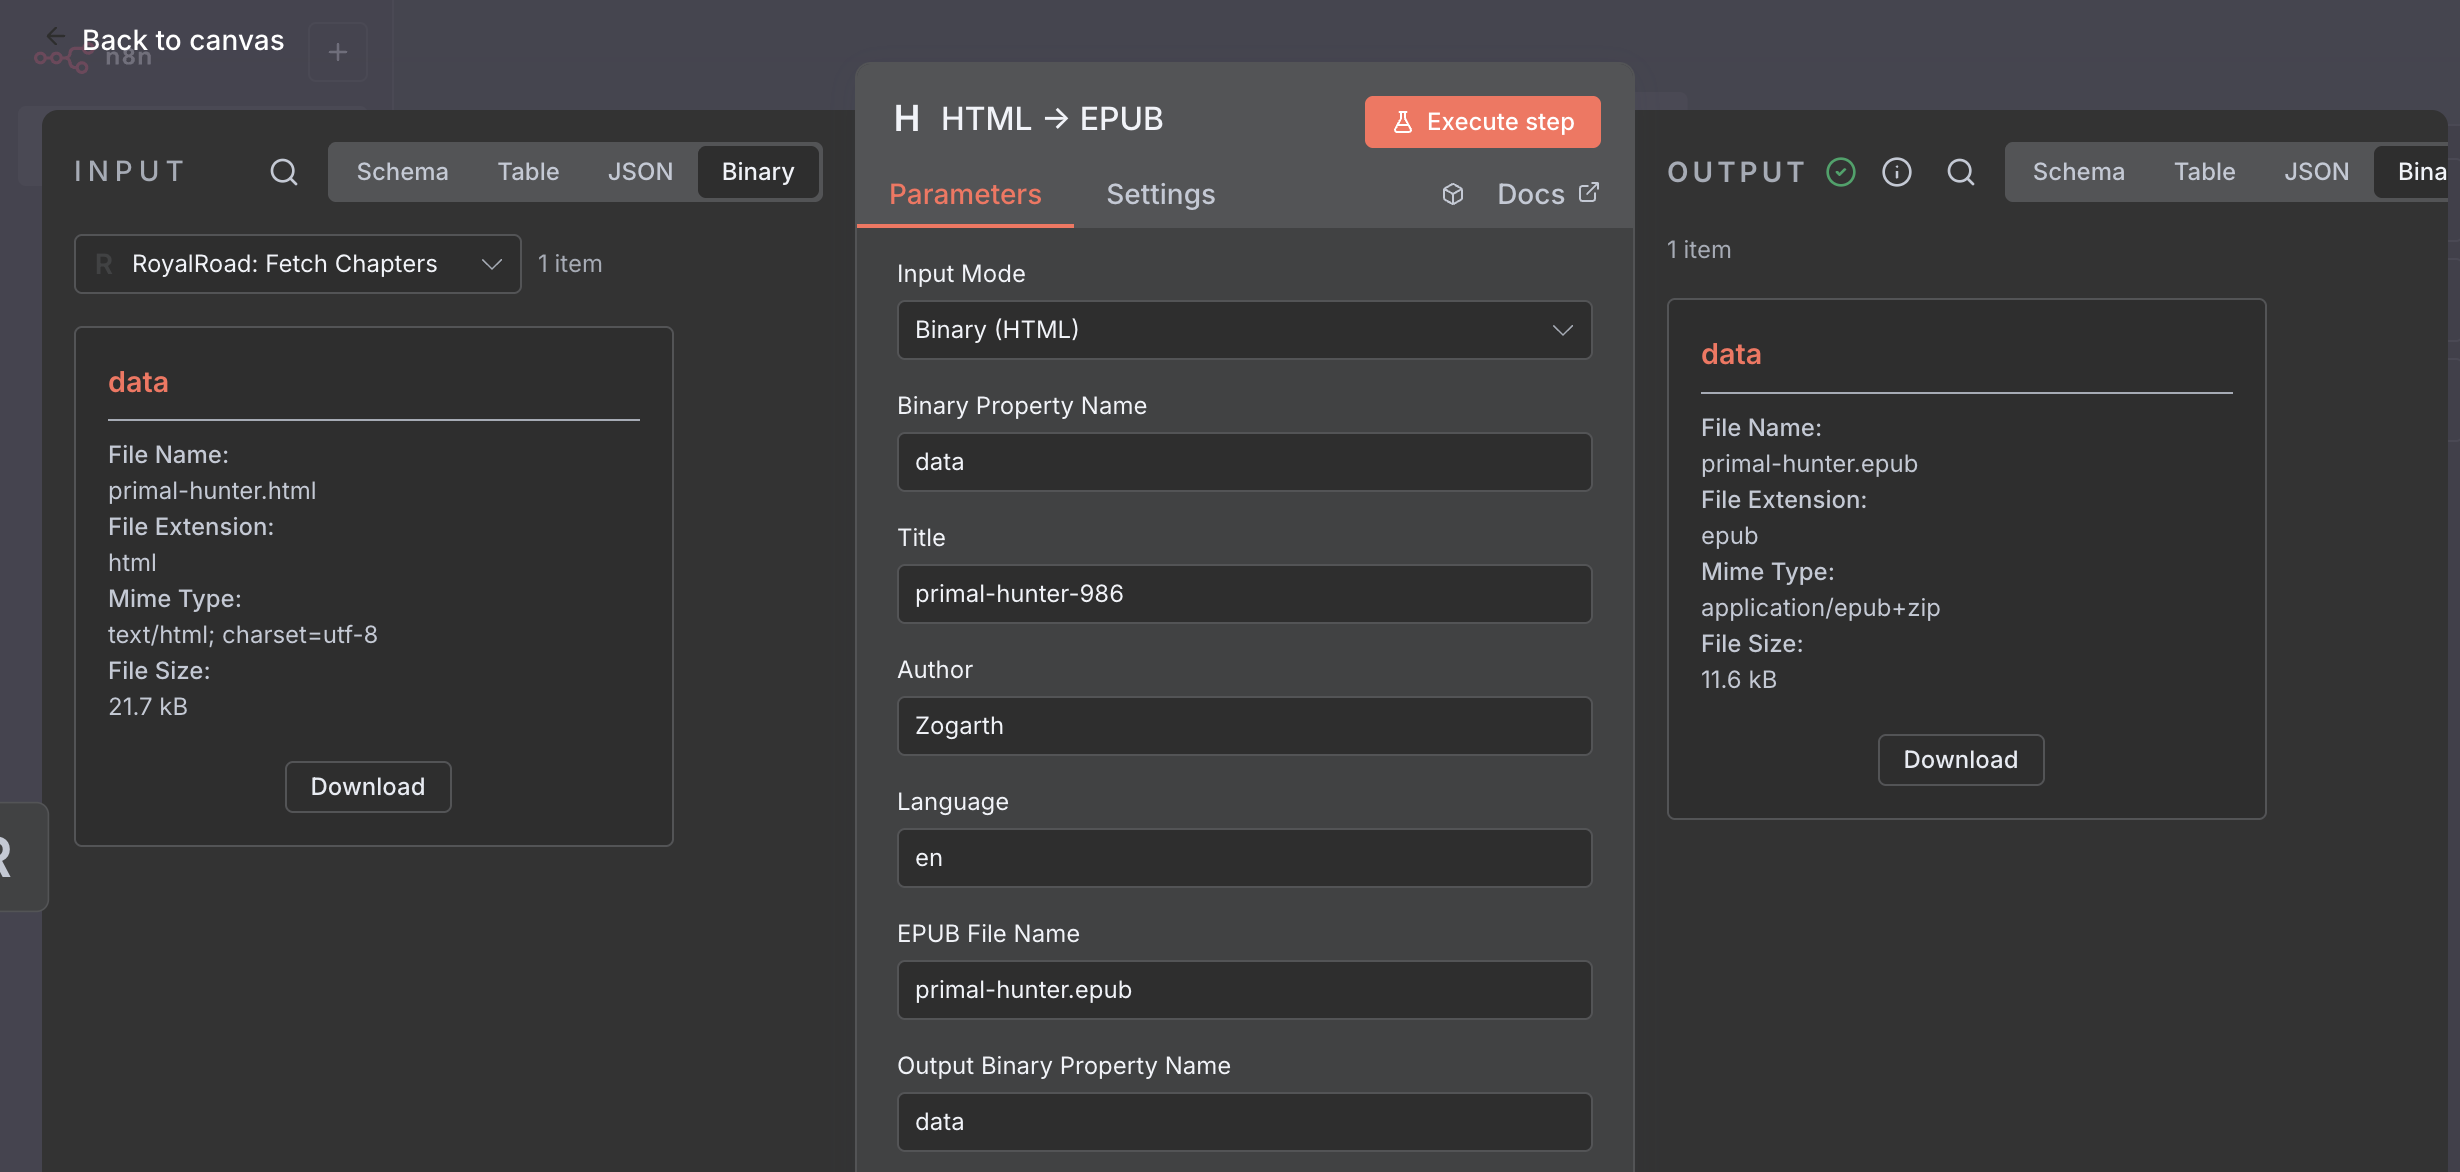2460x1172 pixels.
Task: Open the RoyalRoad: Fetch Chapters node dropdown
Action: click(x=298, y=264)
